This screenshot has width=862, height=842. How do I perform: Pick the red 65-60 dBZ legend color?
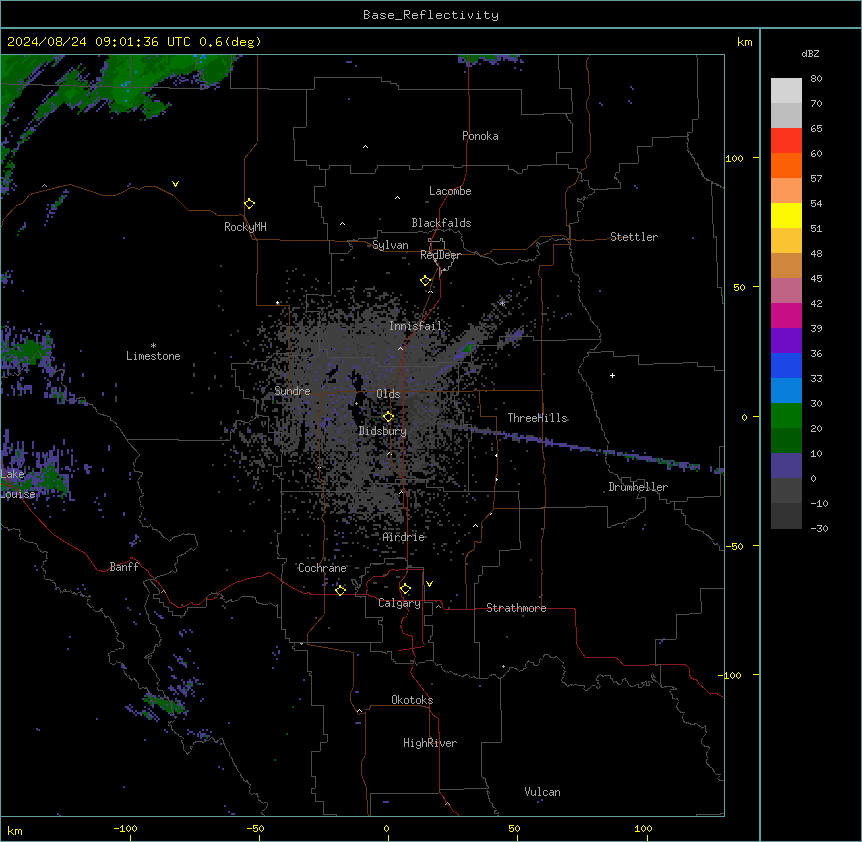point(786,141)
